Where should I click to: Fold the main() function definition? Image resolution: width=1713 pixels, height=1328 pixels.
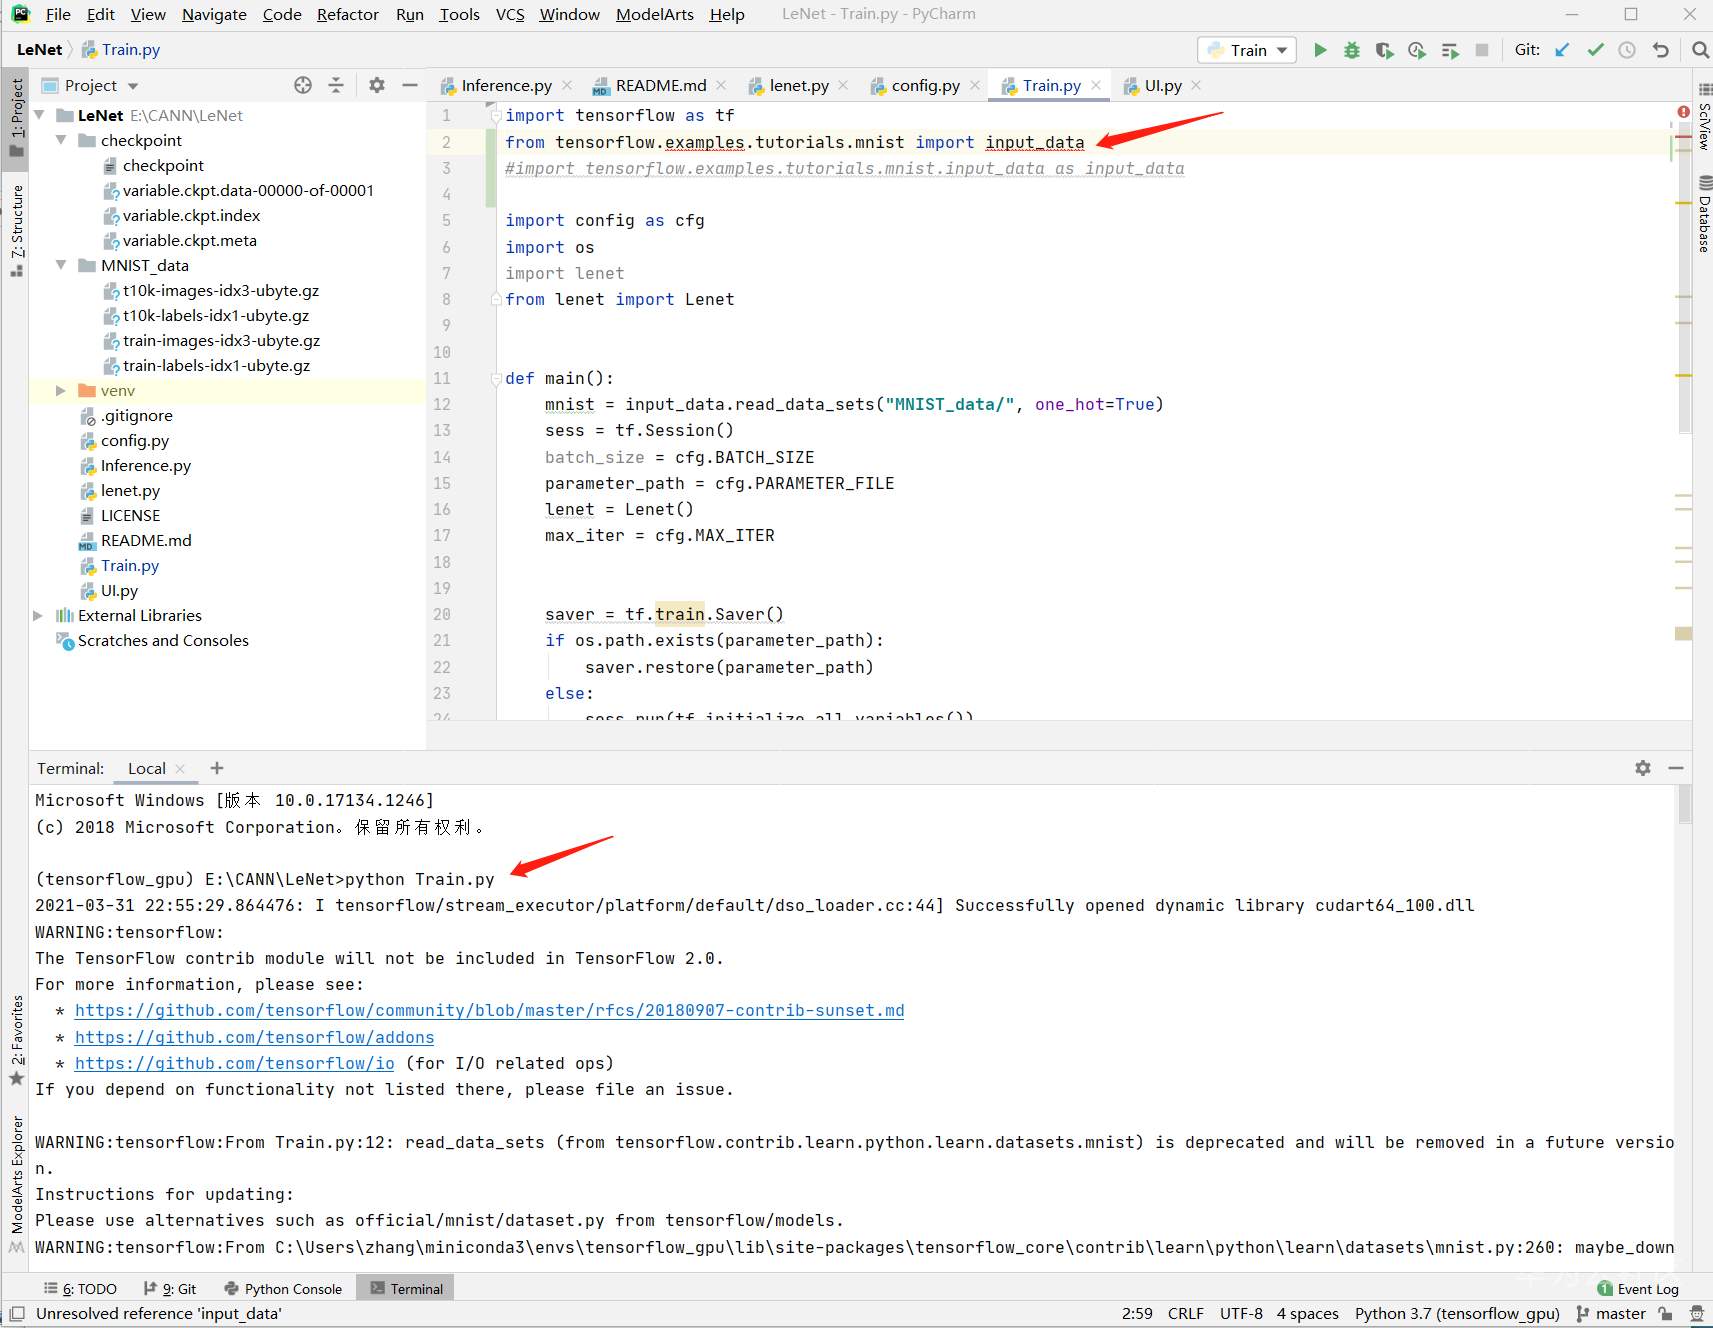click(495, 378)
